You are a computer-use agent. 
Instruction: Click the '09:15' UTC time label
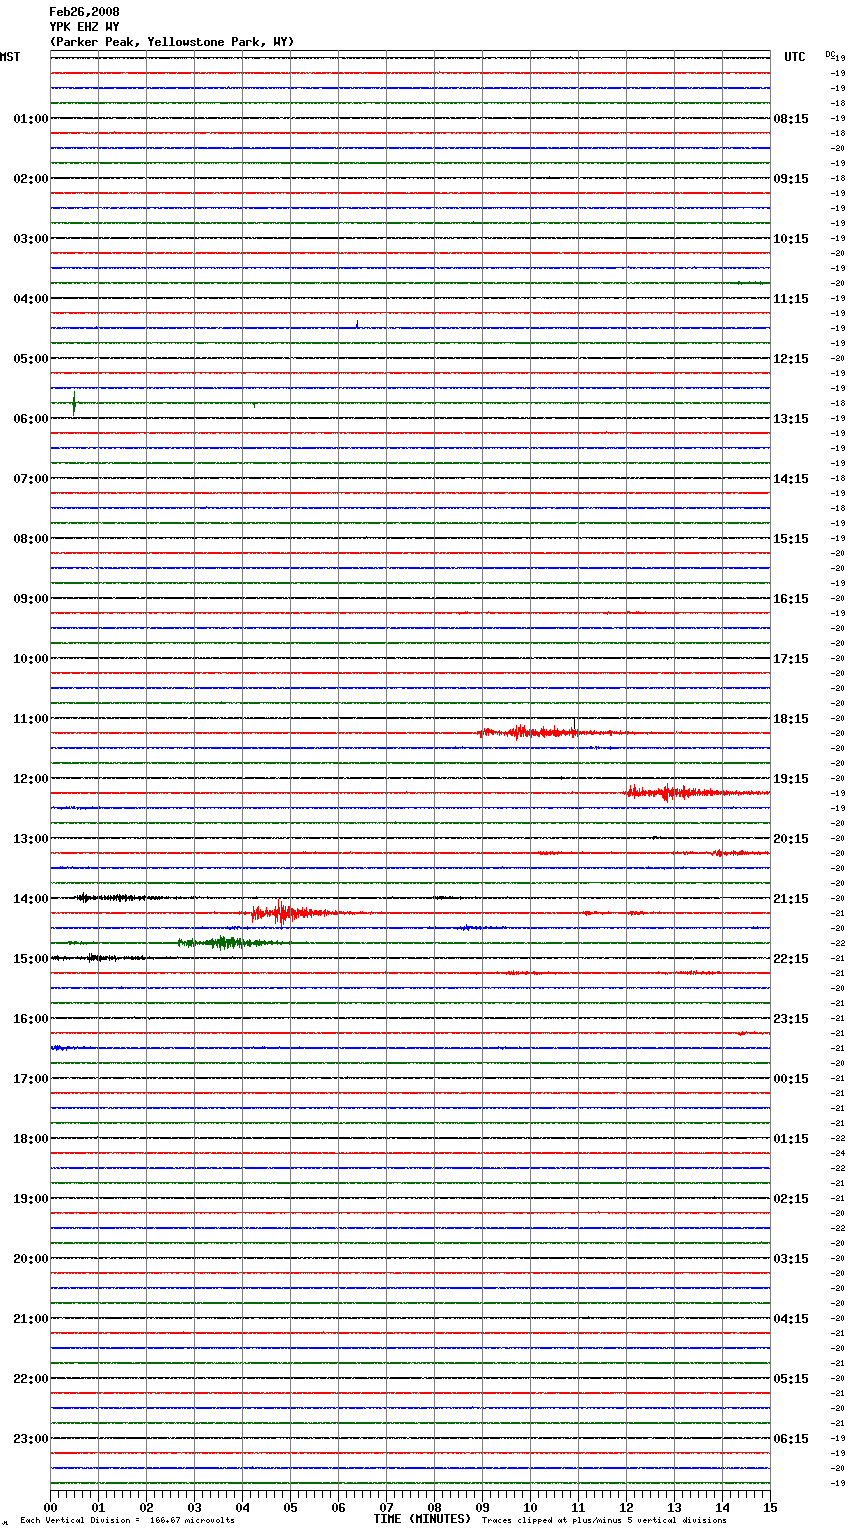(791, 179)
